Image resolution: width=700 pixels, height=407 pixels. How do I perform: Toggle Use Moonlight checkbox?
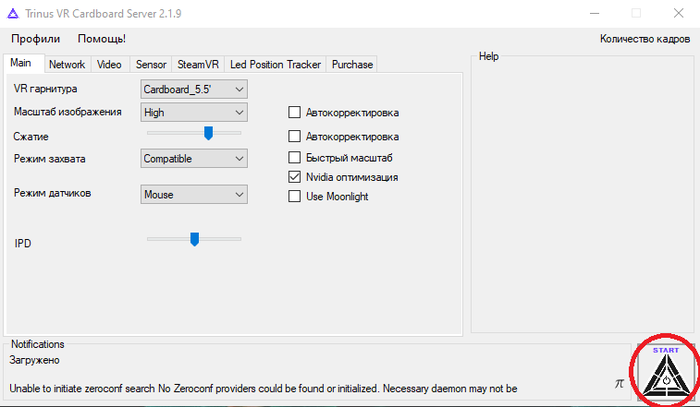pos(294,196)
